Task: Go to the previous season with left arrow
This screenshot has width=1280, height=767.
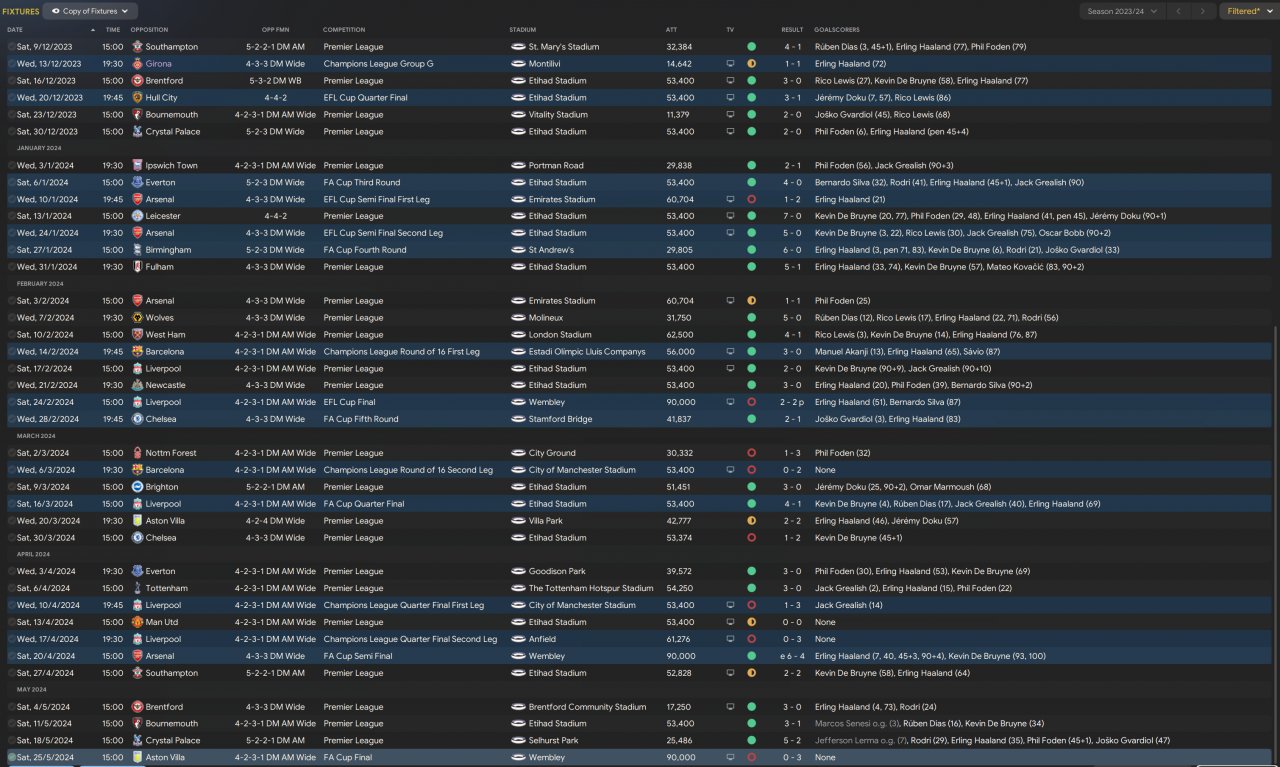Action: point(1179,11)
